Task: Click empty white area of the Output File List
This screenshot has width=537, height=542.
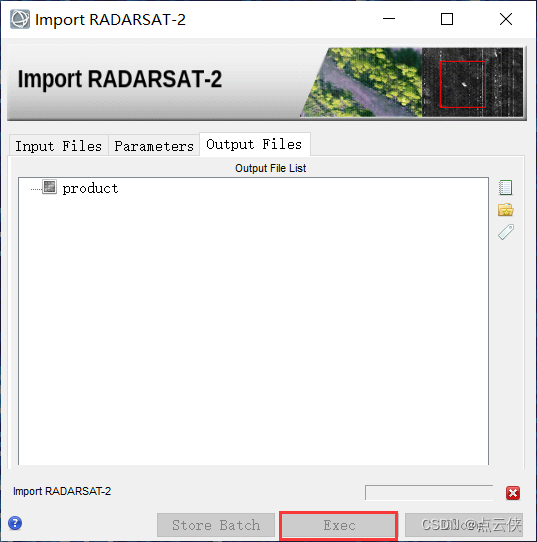Action: click(253, 328)
